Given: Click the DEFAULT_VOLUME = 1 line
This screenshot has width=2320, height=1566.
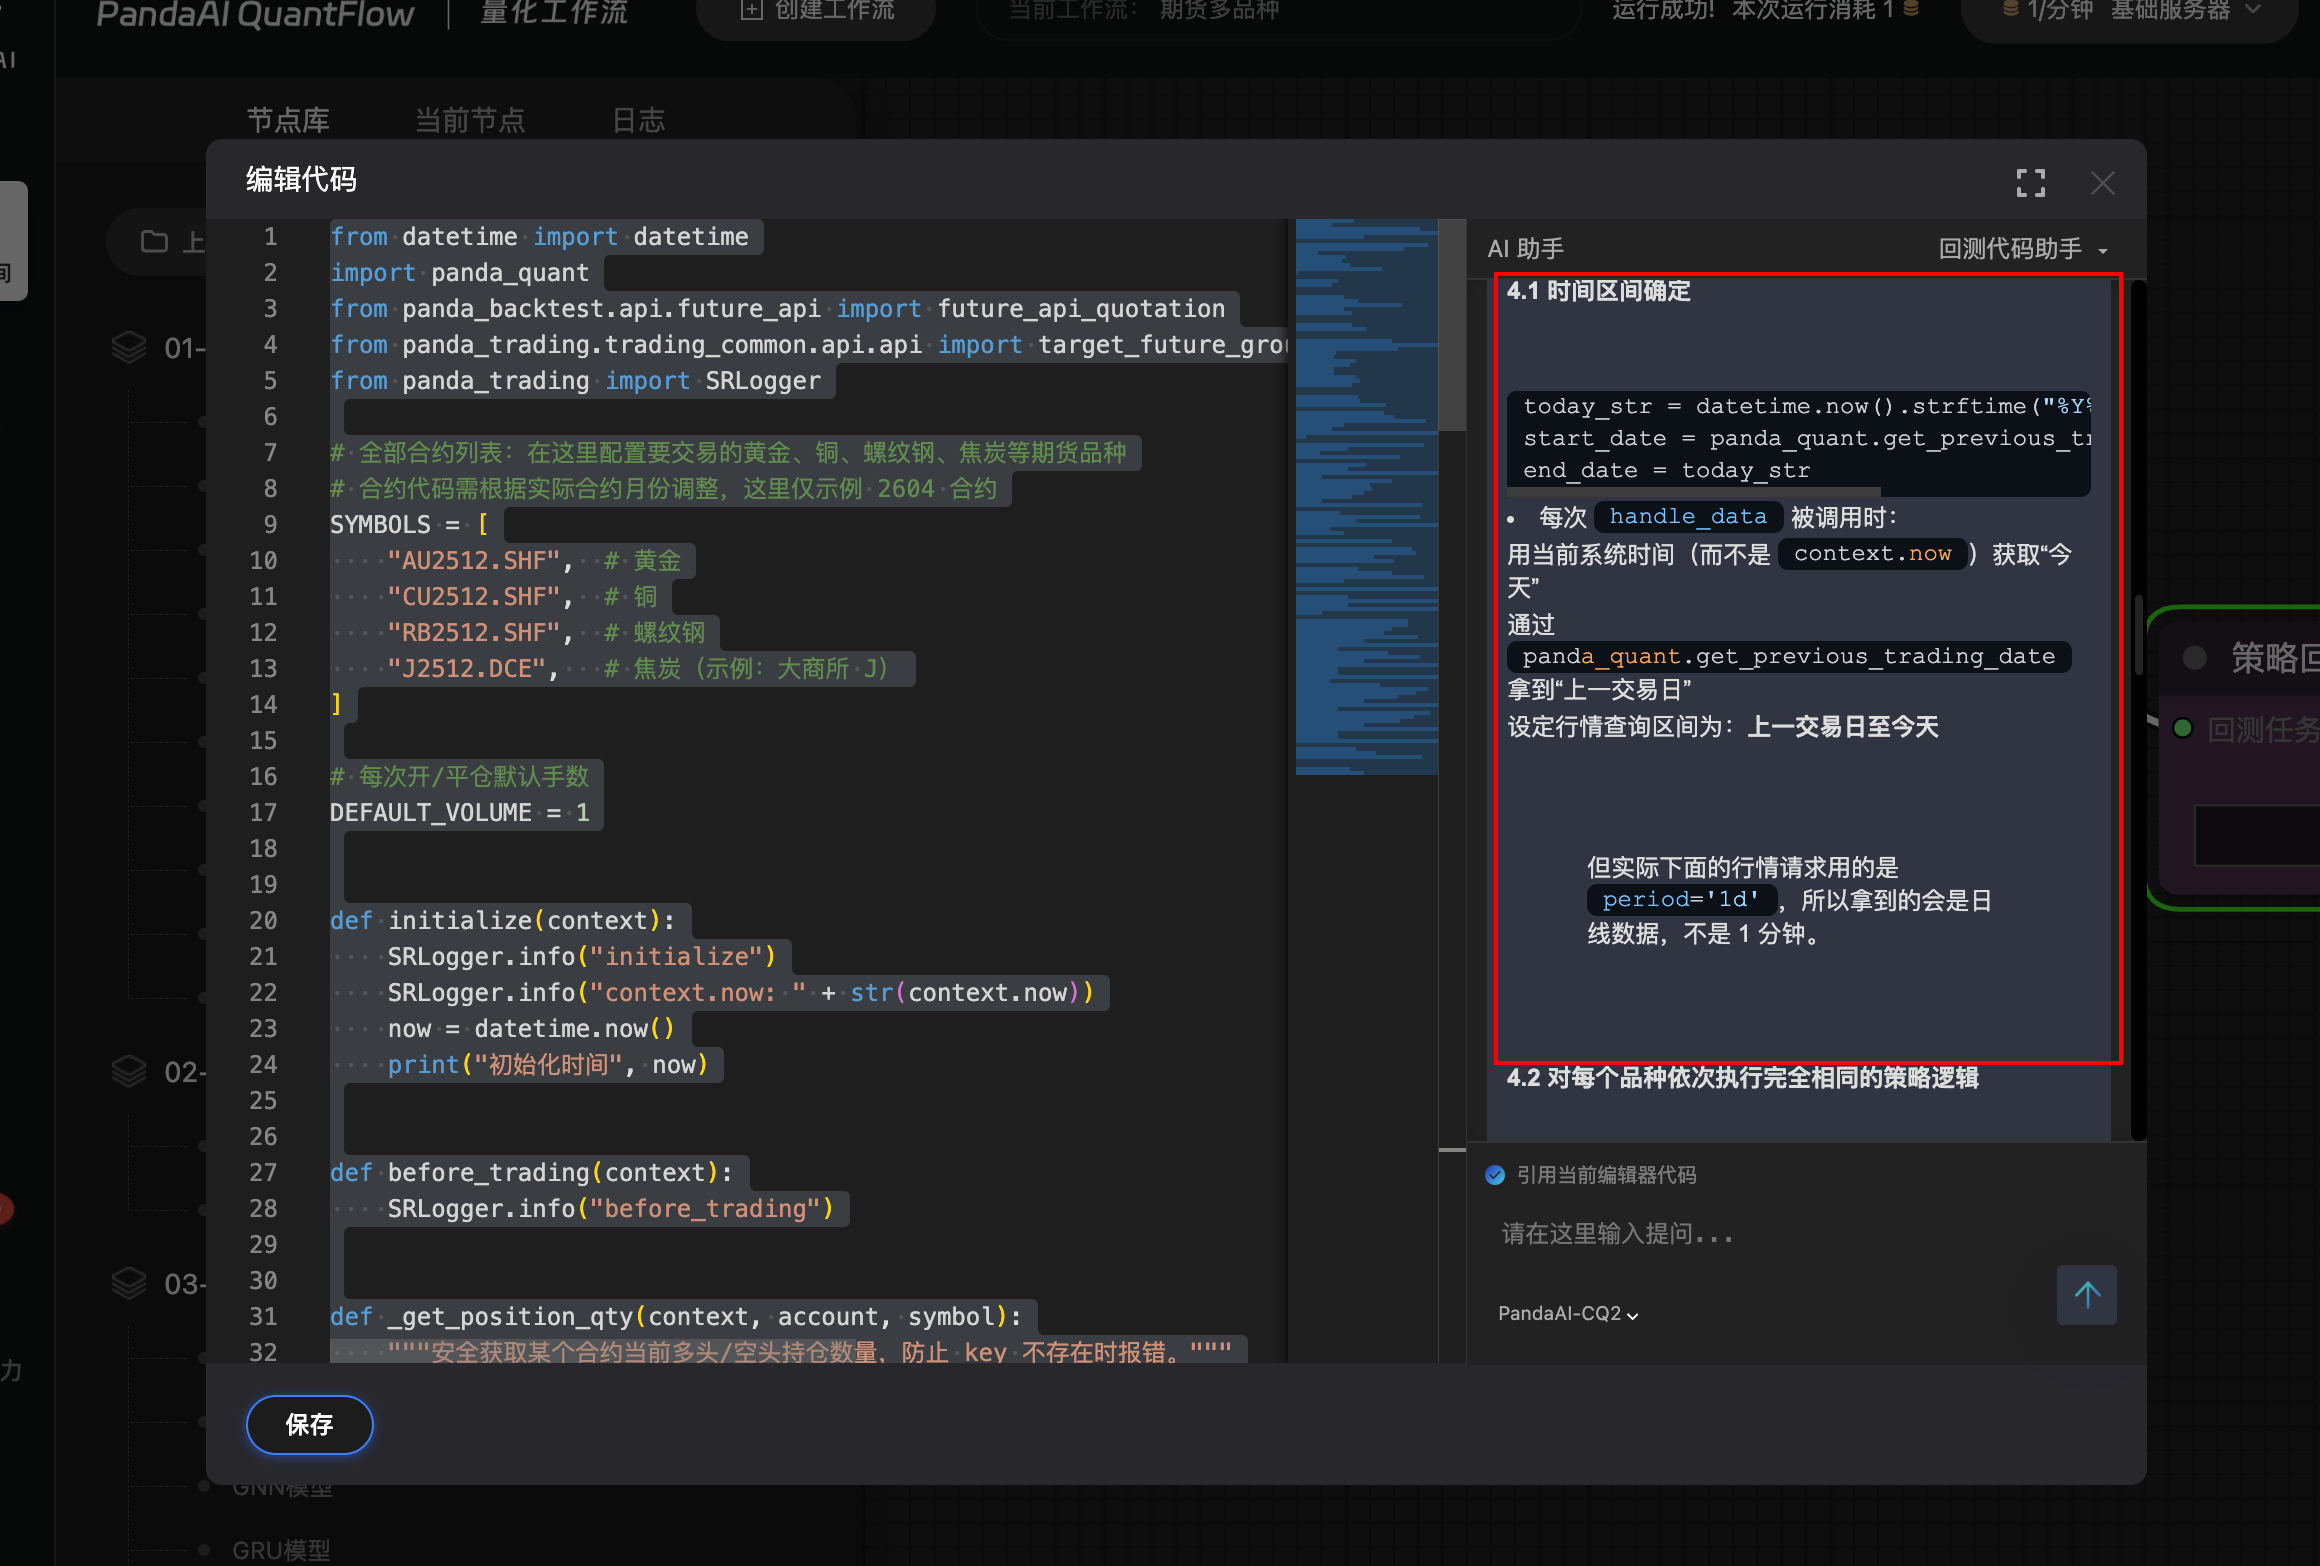Looking at the screenshot, I should 460,813.
